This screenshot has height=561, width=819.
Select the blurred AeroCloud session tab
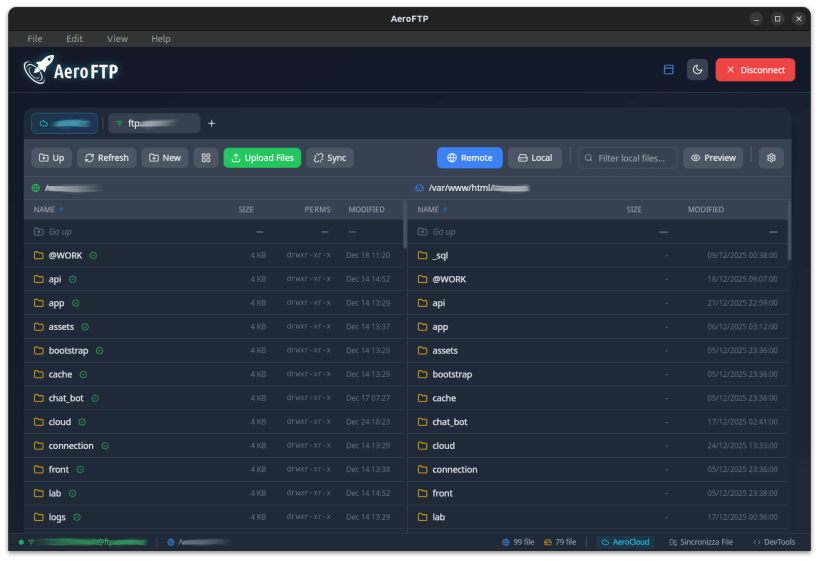pyautogui.click(x=64, y=123)
